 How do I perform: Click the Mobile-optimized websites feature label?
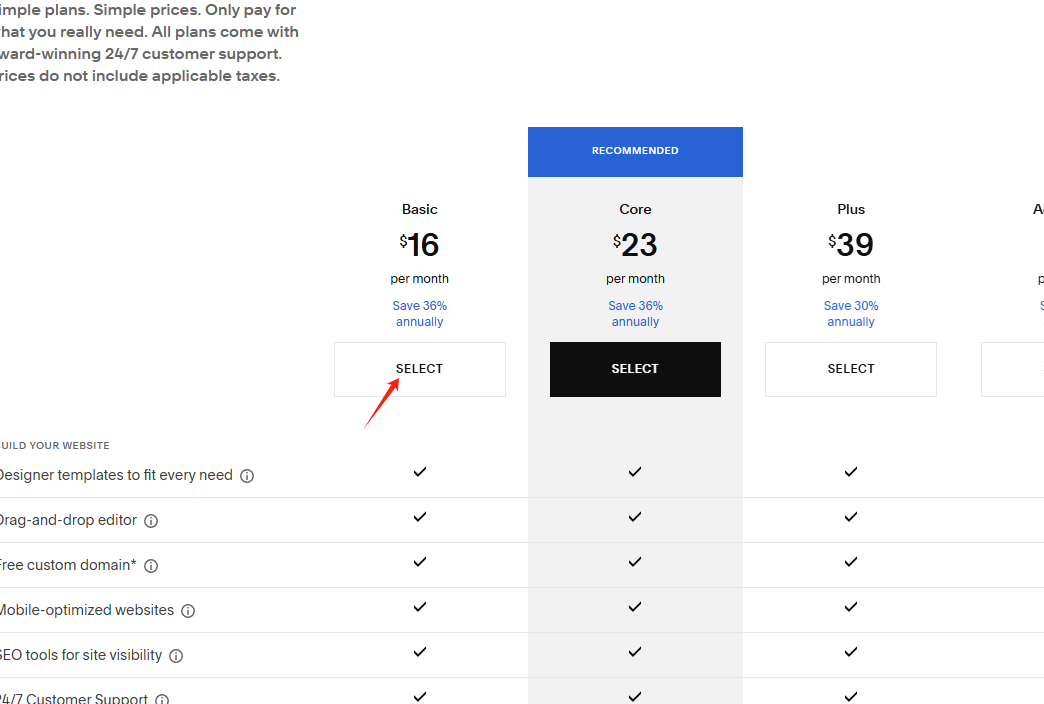pyautogui.click(x=86, y=610)
